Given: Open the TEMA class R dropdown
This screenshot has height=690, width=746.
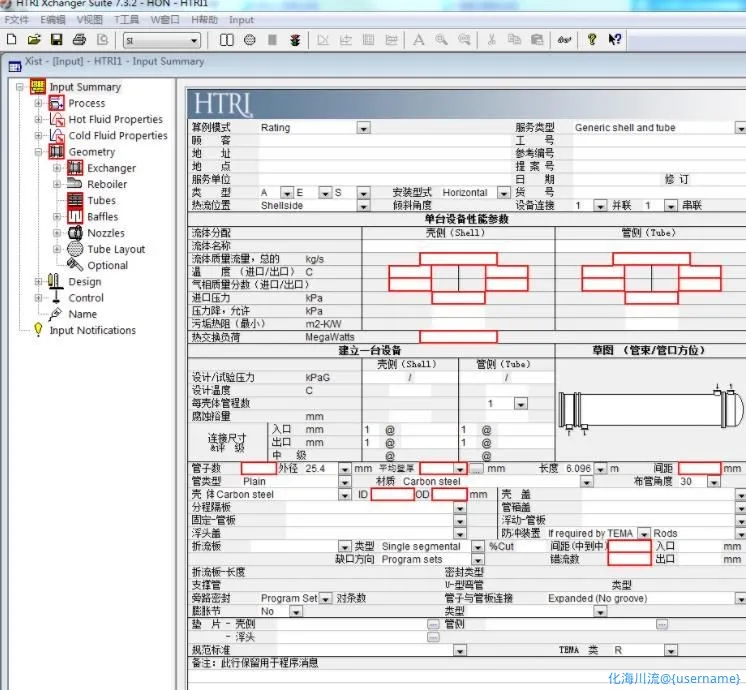Looking at the screenshot, I should tap(670, 650).
